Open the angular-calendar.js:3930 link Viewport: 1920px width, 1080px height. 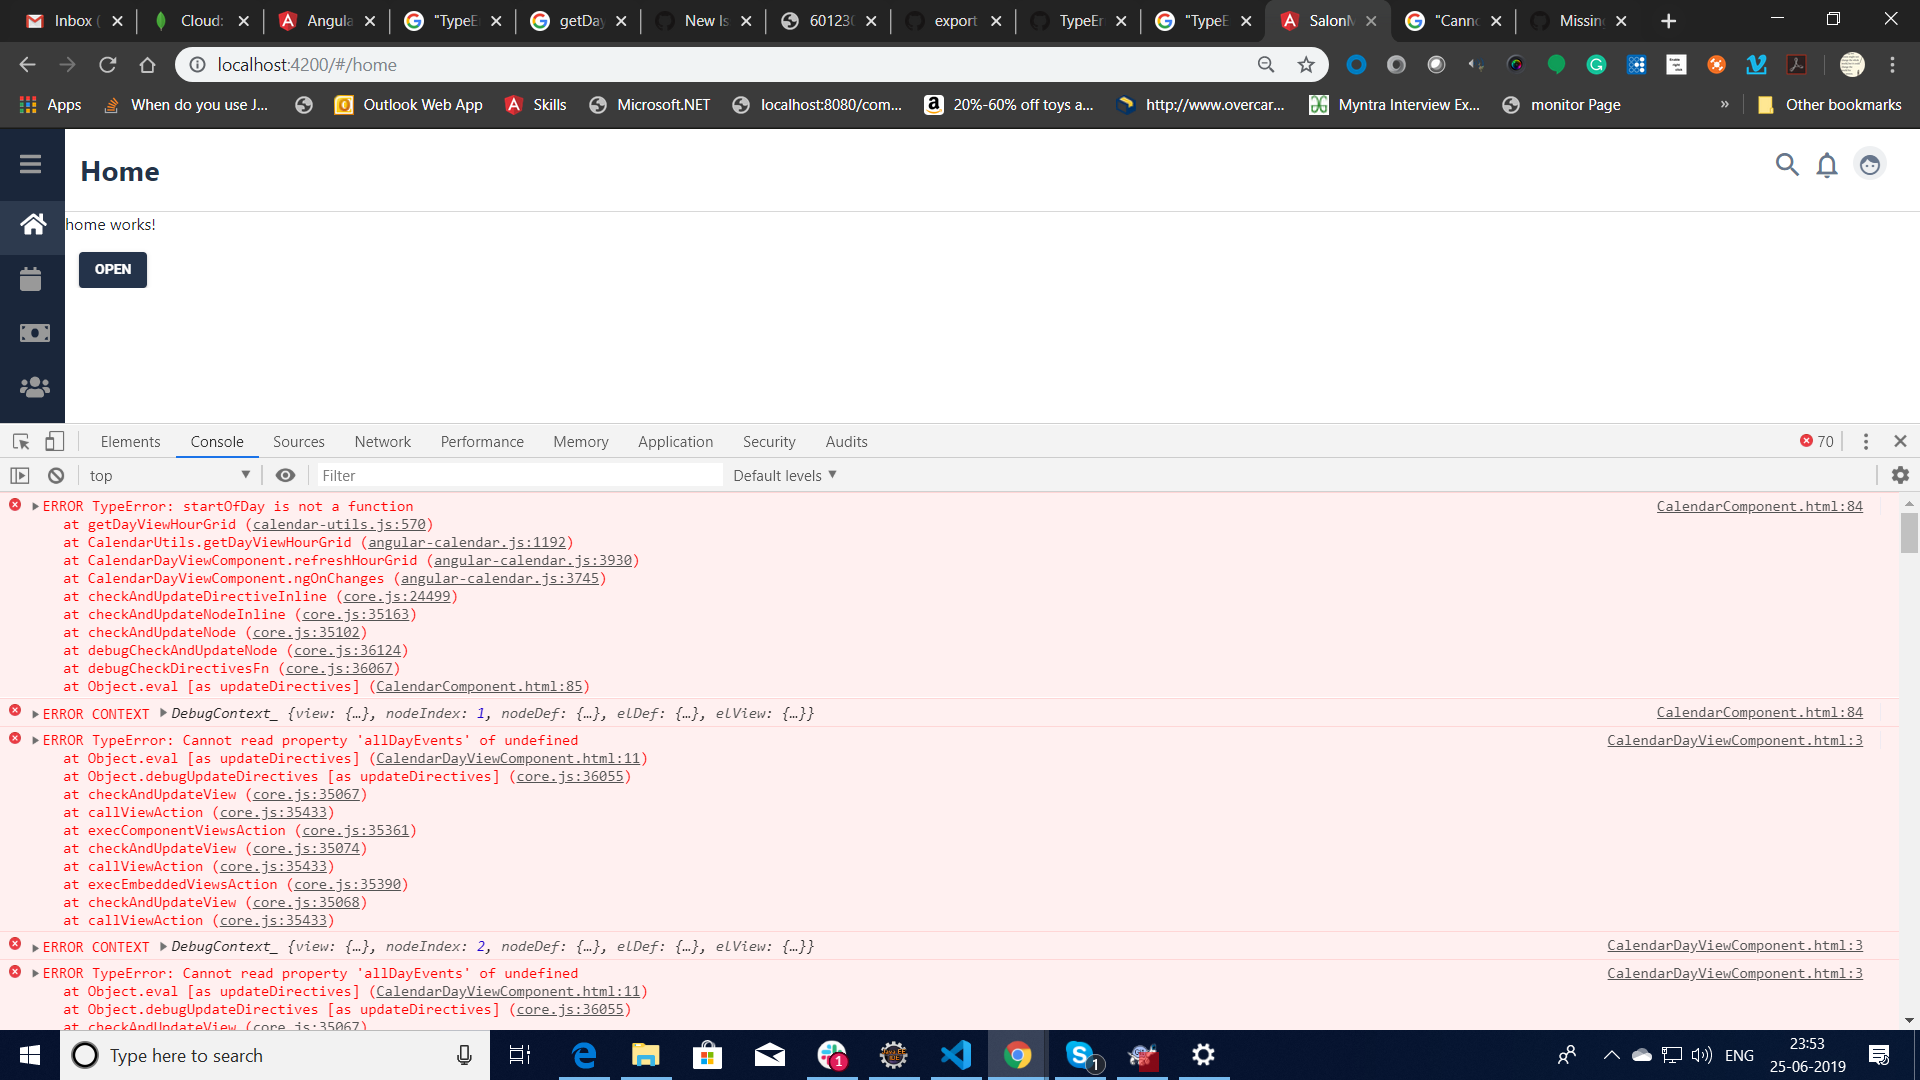click(533, 560)
